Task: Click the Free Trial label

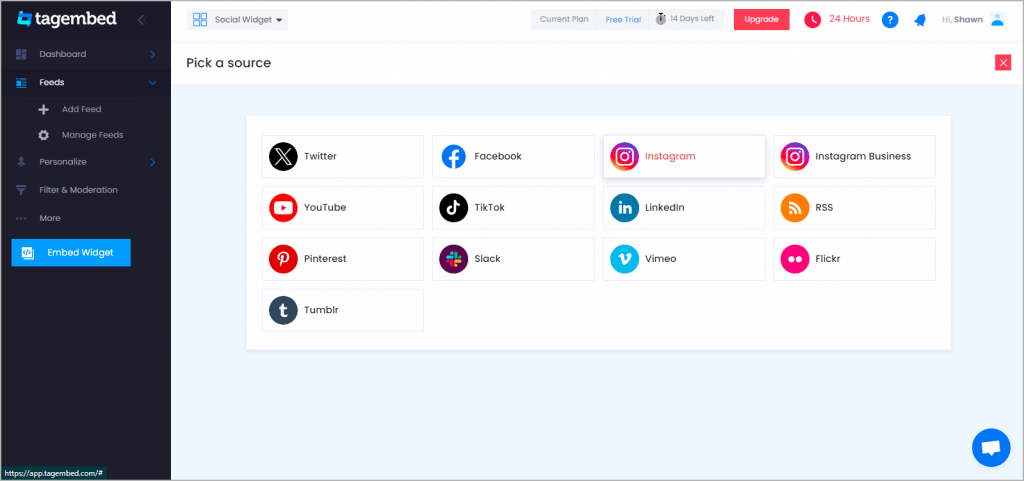Action: [623, 20]
